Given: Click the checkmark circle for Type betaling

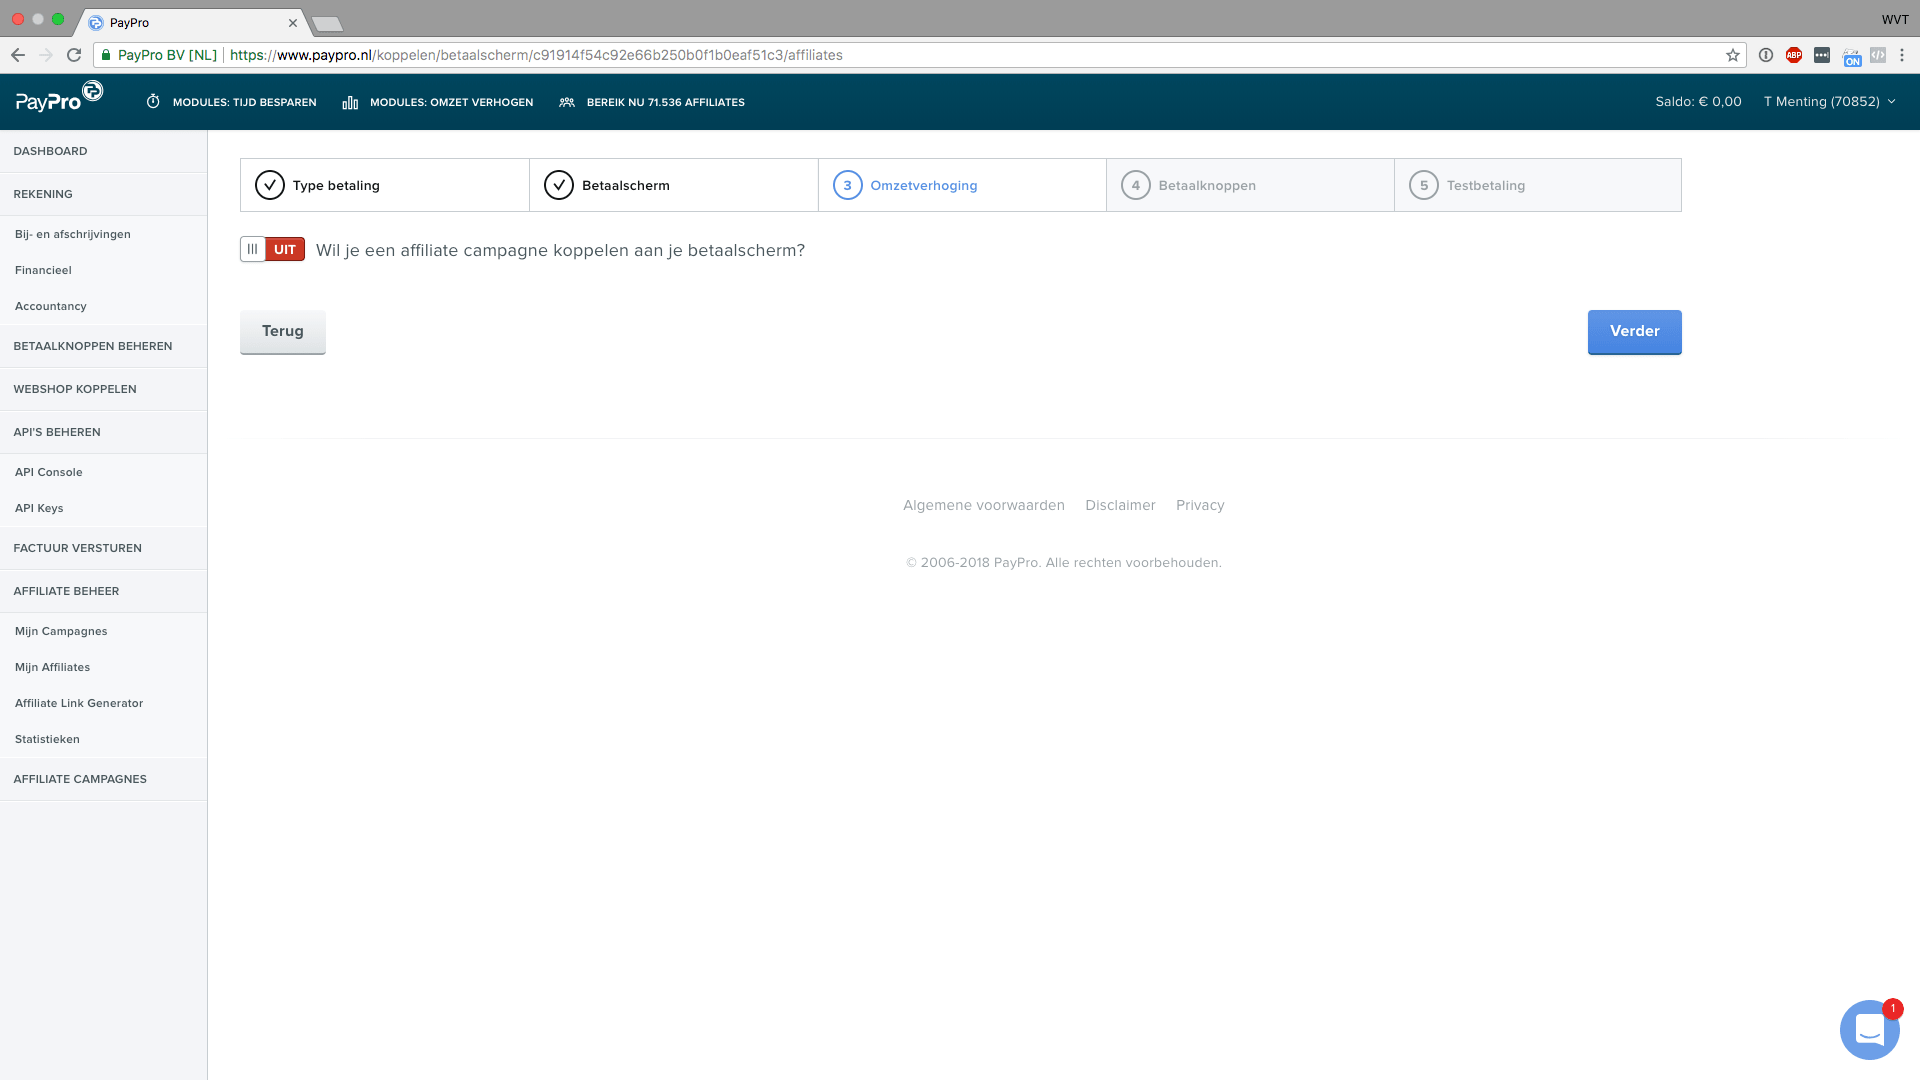Looking at the screenshot, I should click(270, 185).
